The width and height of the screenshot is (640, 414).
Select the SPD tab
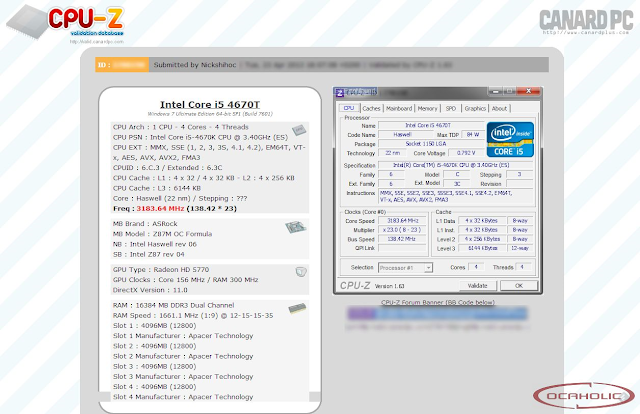(451, 109)
